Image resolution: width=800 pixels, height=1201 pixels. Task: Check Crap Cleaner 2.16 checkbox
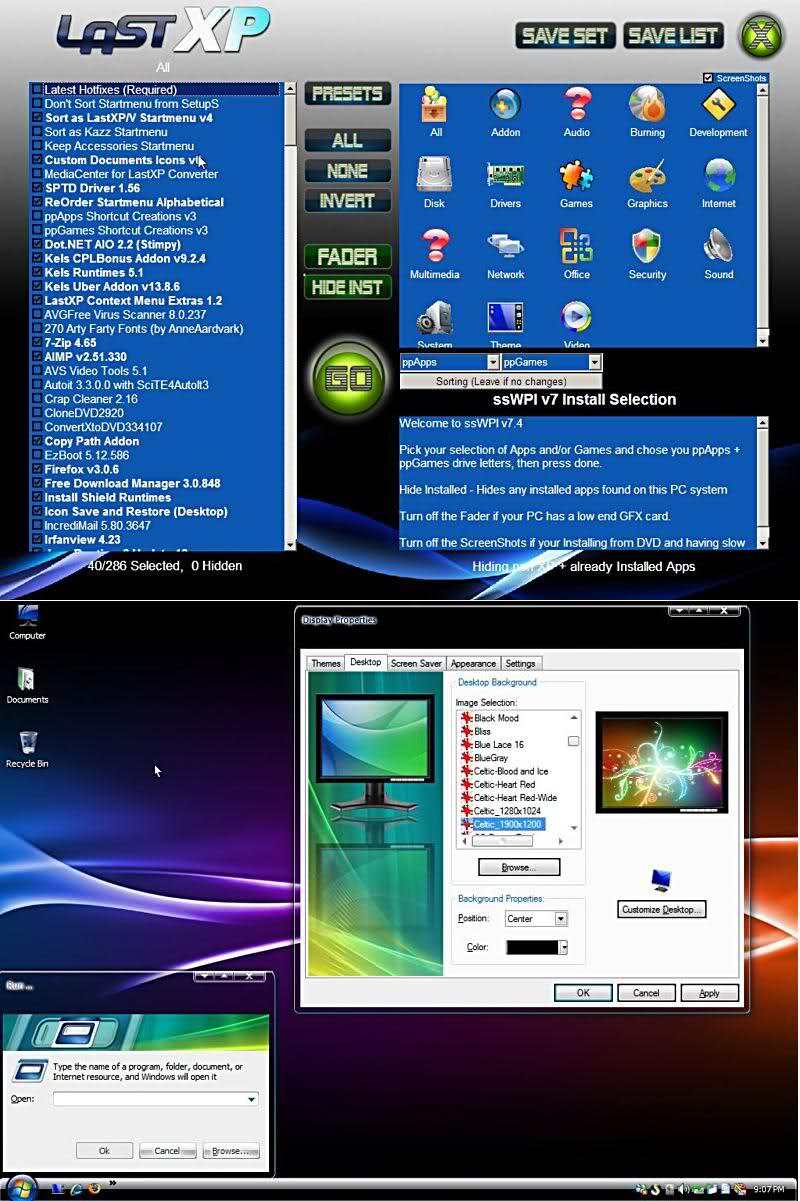coord(38,398)
